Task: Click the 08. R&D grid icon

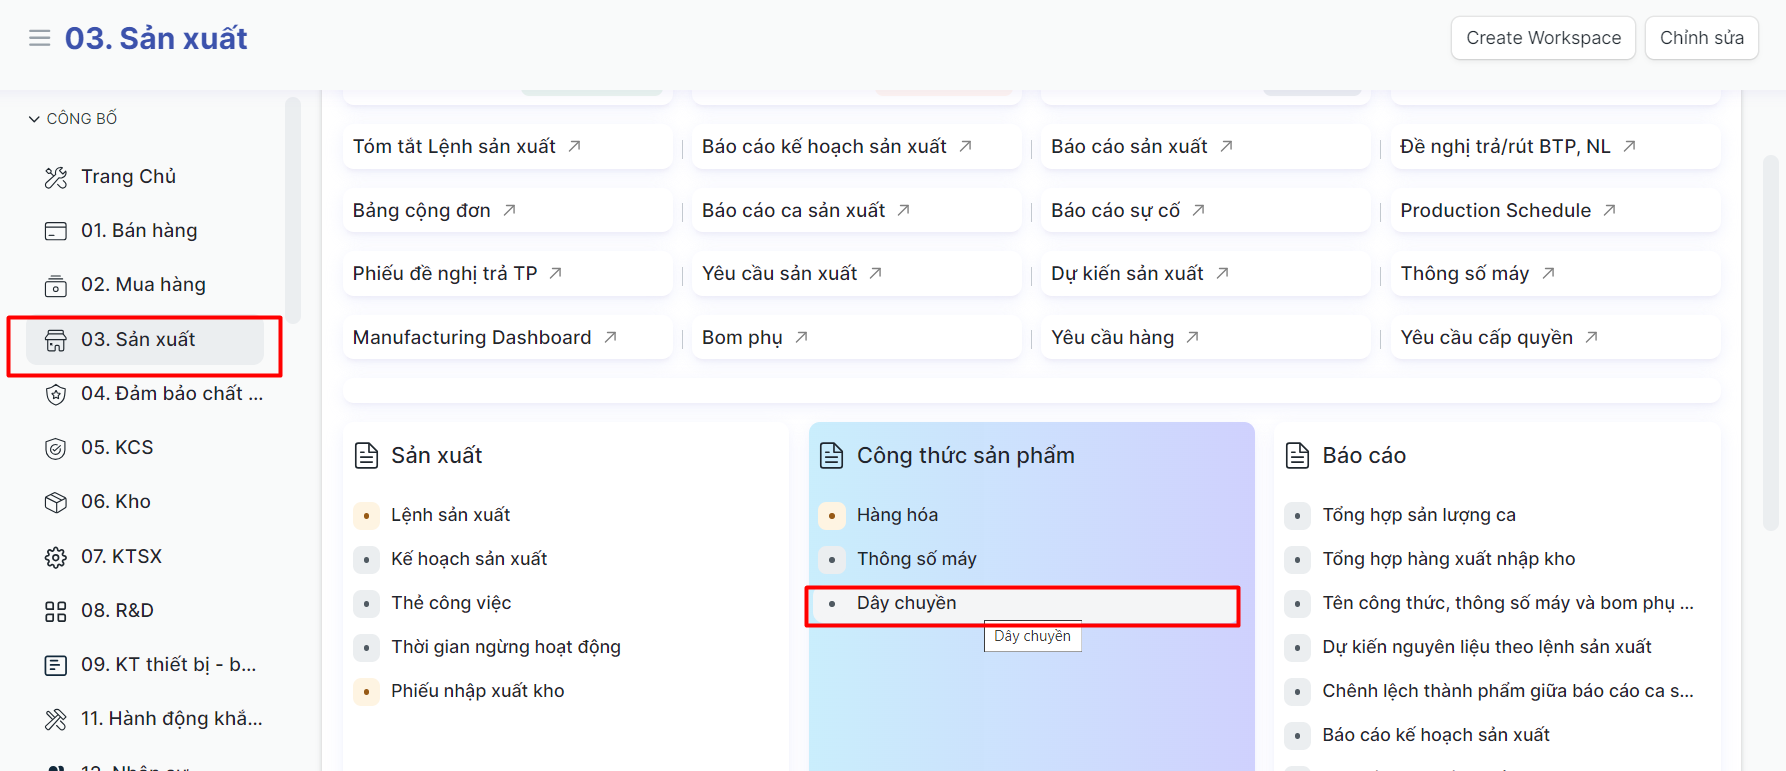Action: click(x=56, y=611)
